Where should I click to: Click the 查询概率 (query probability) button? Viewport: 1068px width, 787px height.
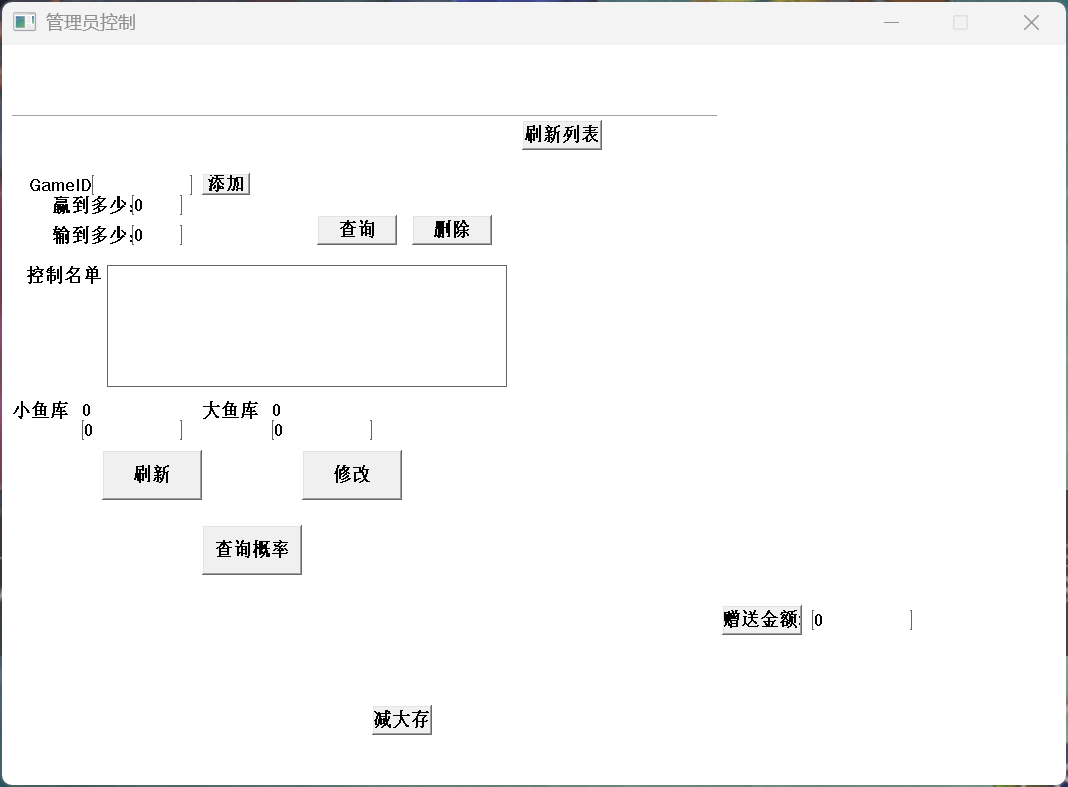click(251, 548)
